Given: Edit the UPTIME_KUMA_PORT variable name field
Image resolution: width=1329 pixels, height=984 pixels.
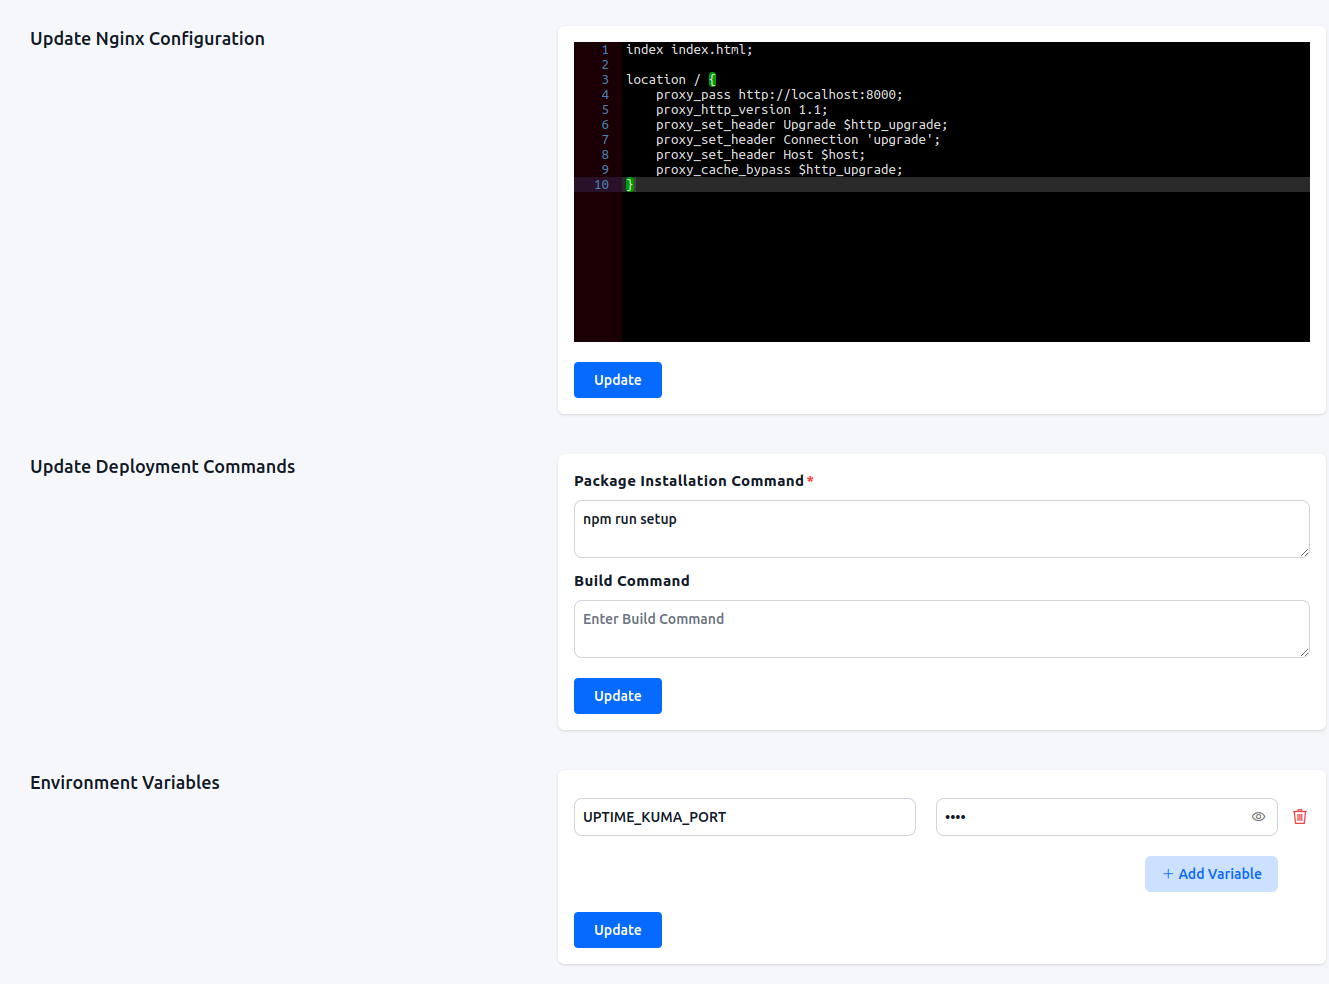Looking at the screenshot, I should coord(745,817).
